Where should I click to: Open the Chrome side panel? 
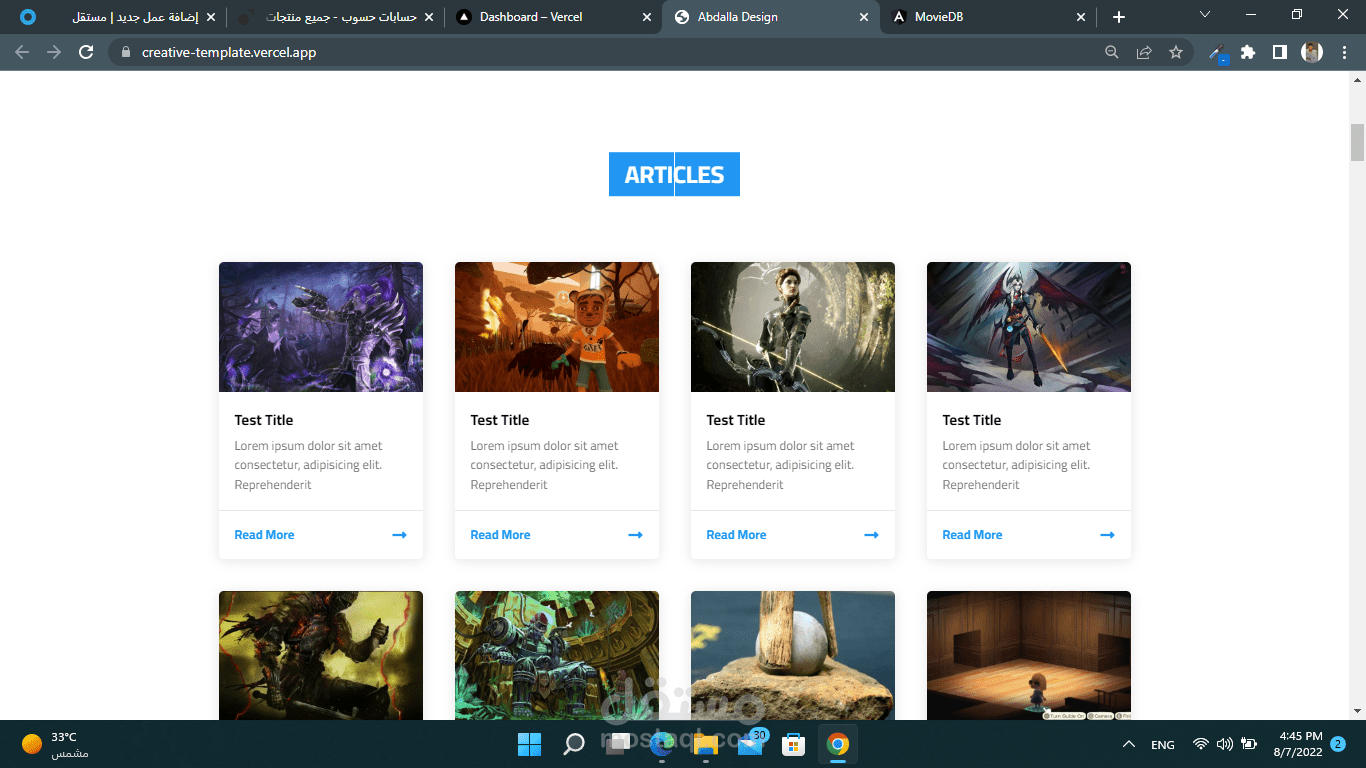coord(1279,52)
